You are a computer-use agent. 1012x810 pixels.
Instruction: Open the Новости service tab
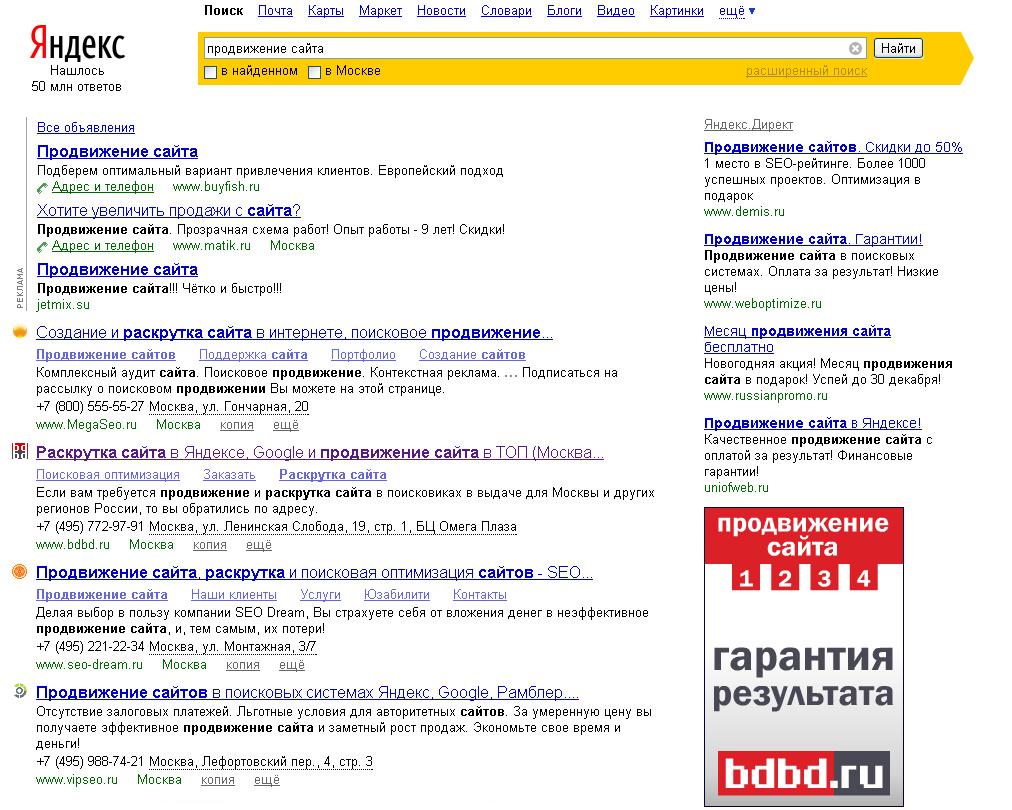(441, 11)
